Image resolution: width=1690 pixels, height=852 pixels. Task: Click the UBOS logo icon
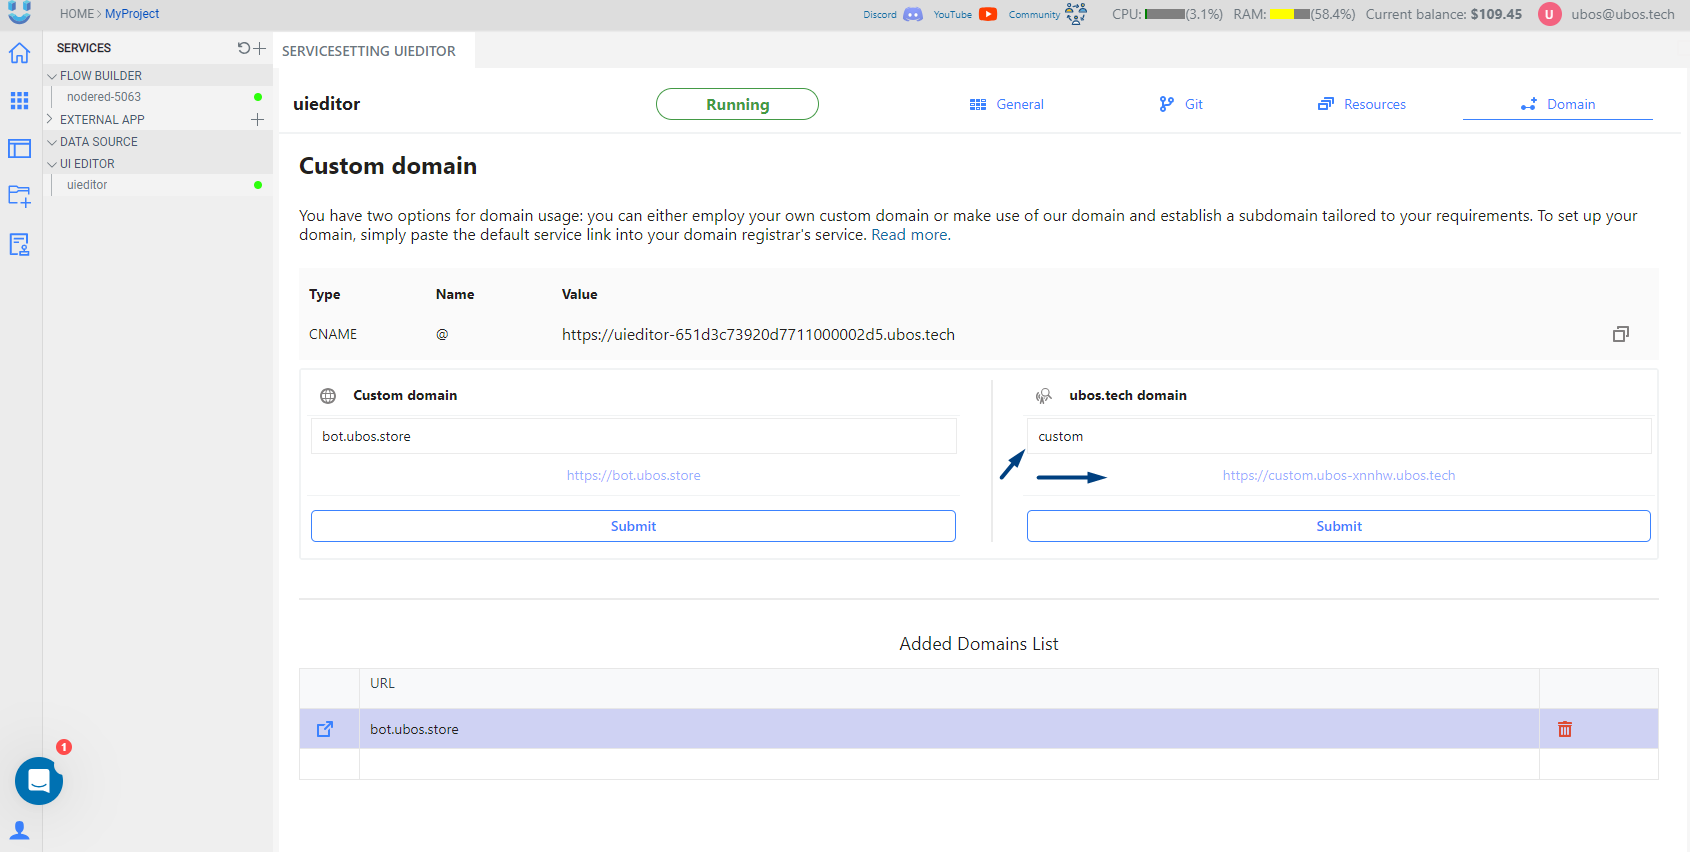pos(19,13)
